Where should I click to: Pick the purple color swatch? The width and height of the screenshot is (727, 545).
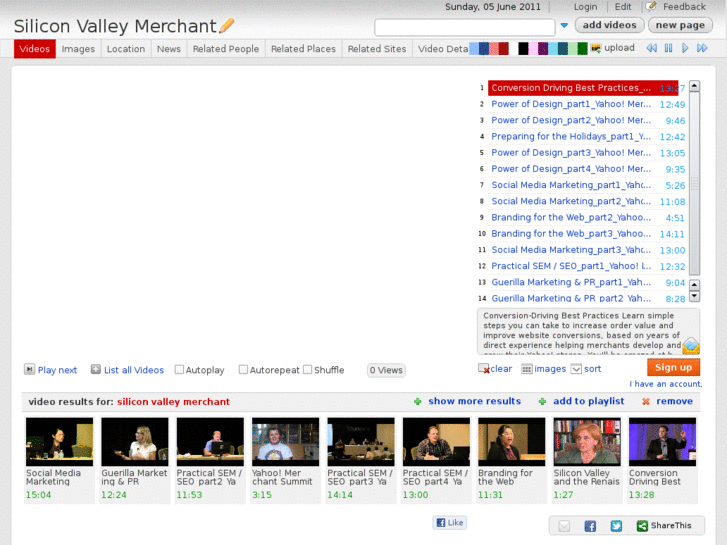(x=543, y=48)
